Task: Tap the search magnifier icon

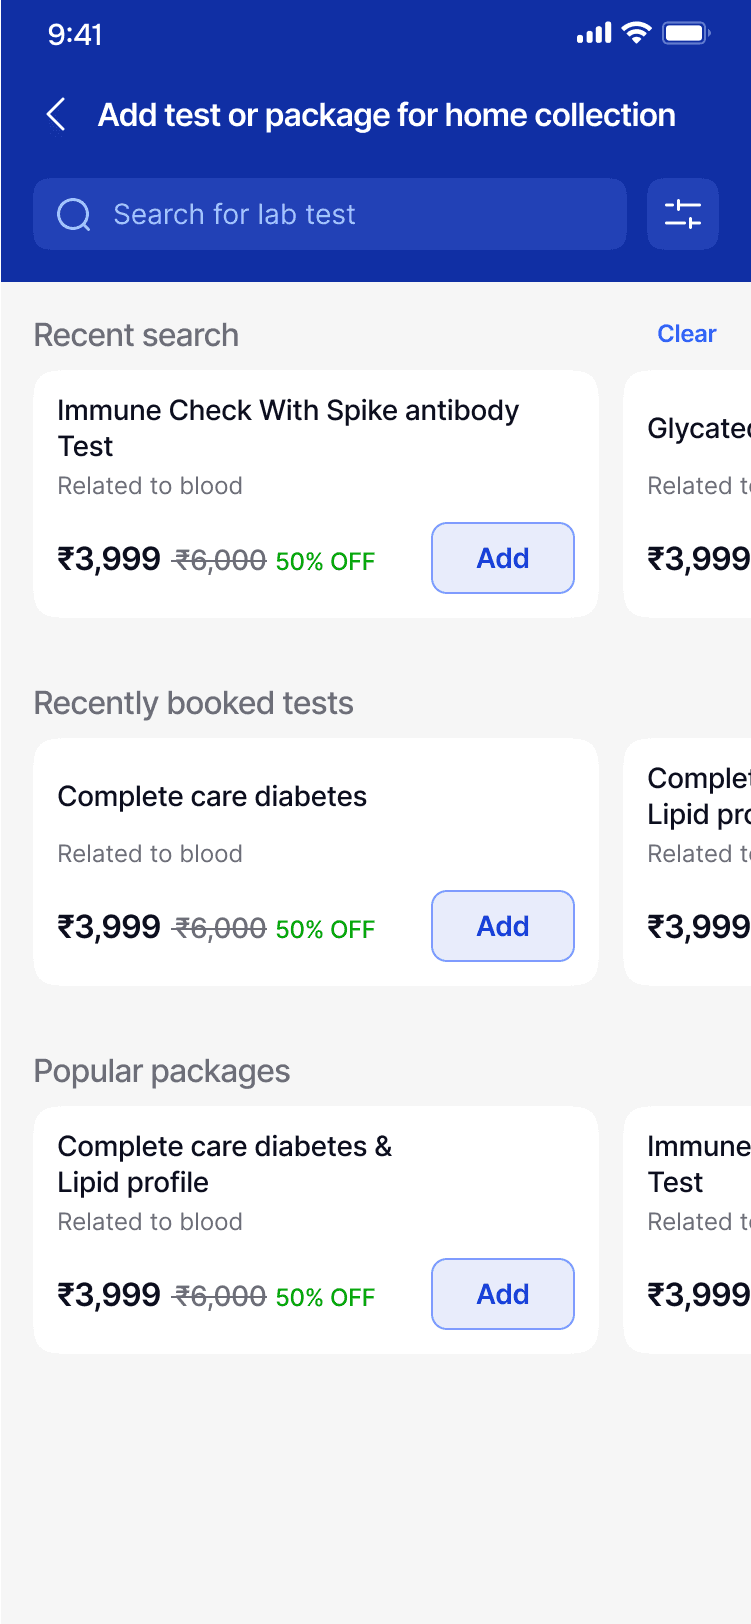Action: point(74,214)
